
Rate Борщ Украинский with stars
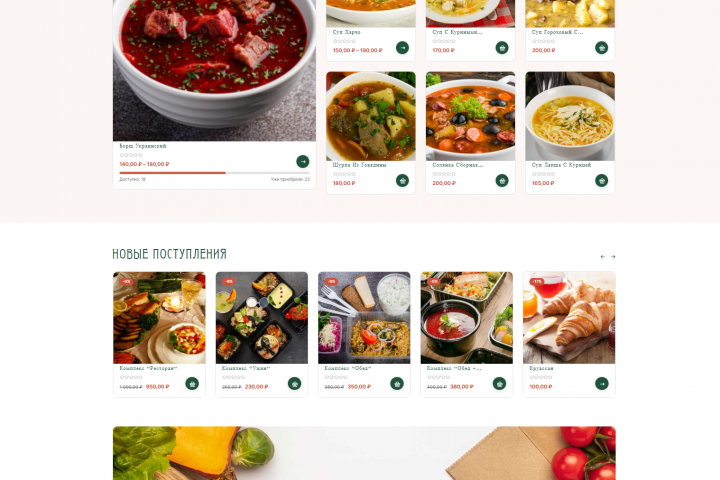131,155
